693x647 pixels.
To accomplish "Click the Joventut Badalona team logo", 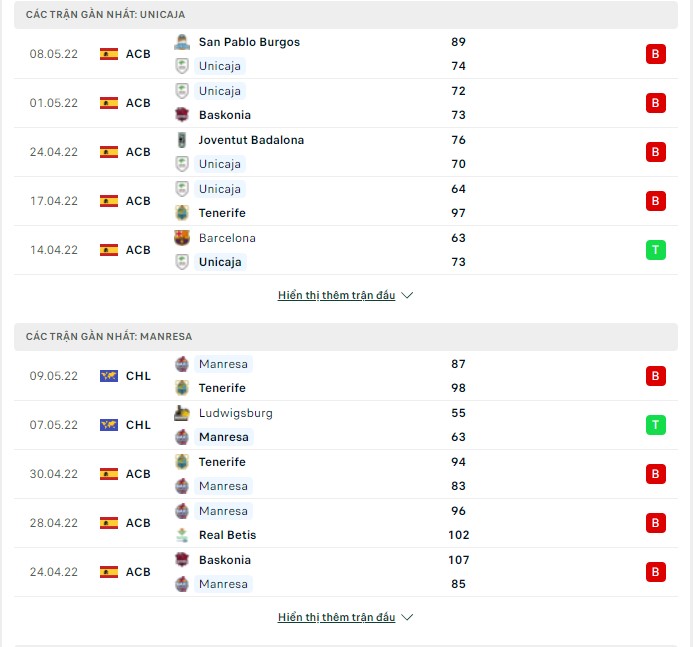I will point(182,140).
